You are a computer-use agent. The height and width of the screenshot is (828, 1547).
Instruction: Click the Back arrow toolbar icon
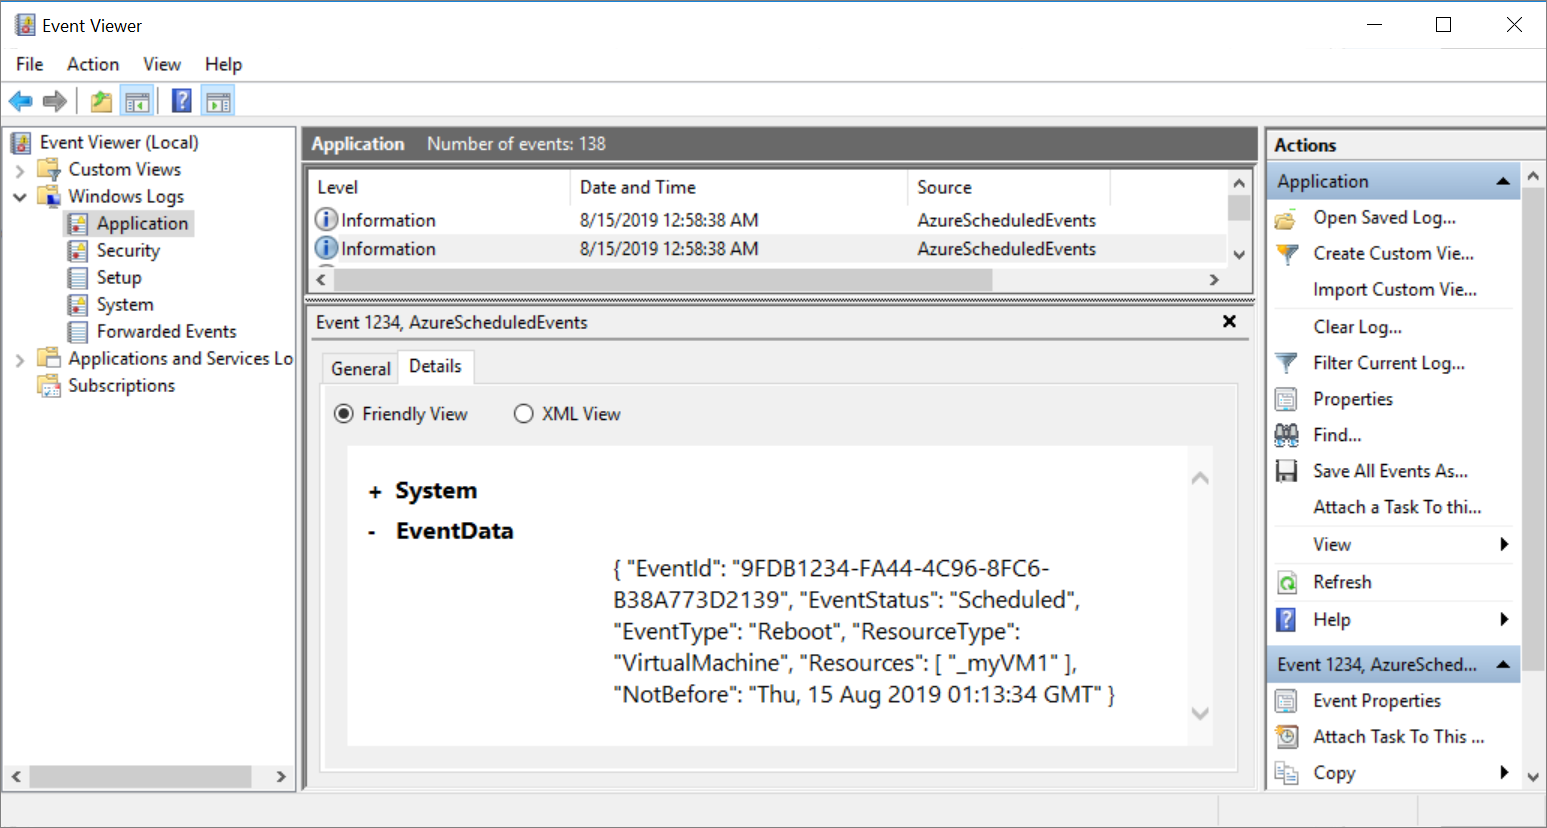(x=21, y=101)
